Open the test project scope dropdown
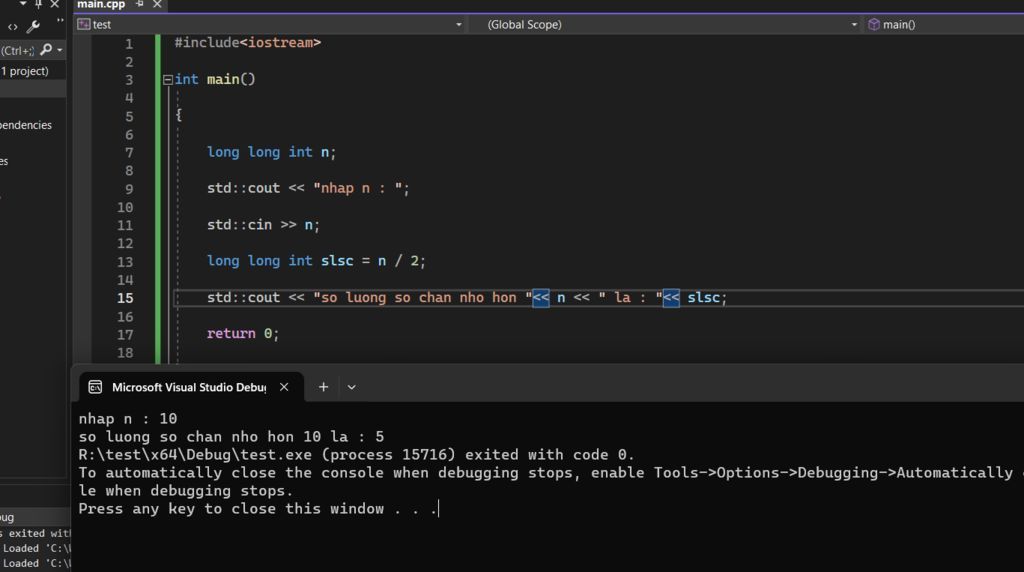 coord(270,25)
